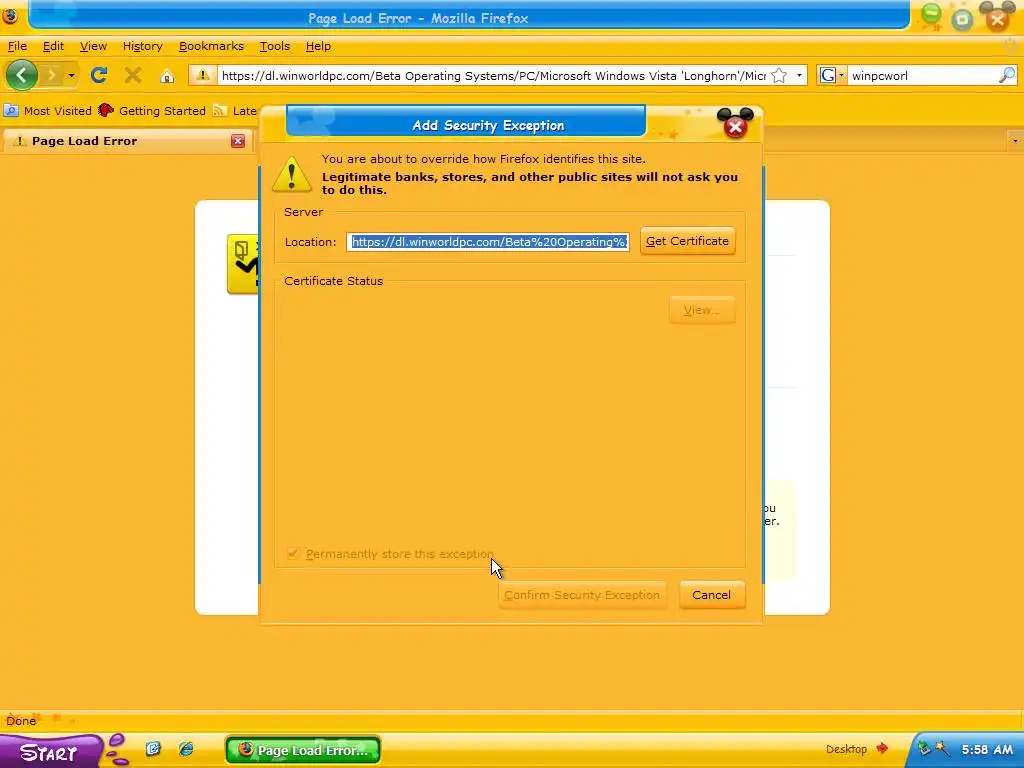Open the back/forward history dropdown arrow
1024x768 pixels.
(x=71, y=76)
